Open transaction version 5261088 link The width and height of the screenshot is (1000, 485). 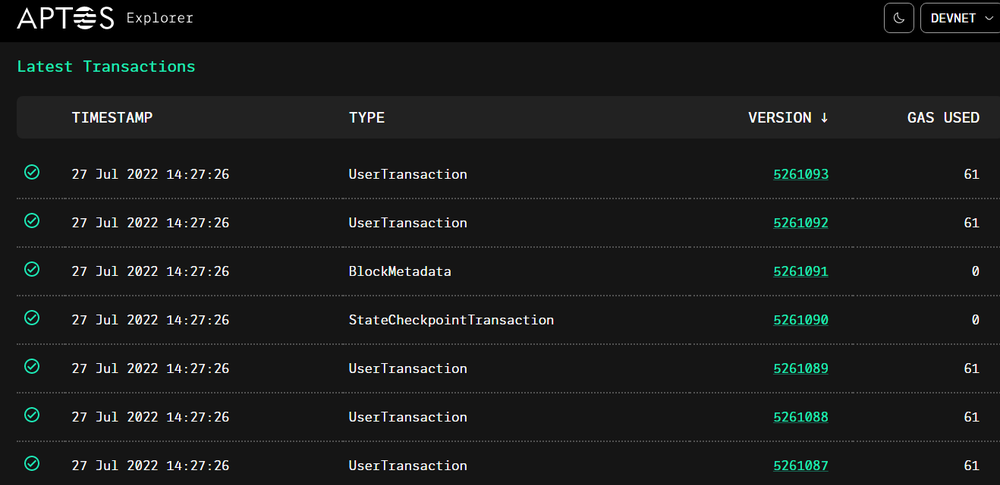click(x=801, y=417)
